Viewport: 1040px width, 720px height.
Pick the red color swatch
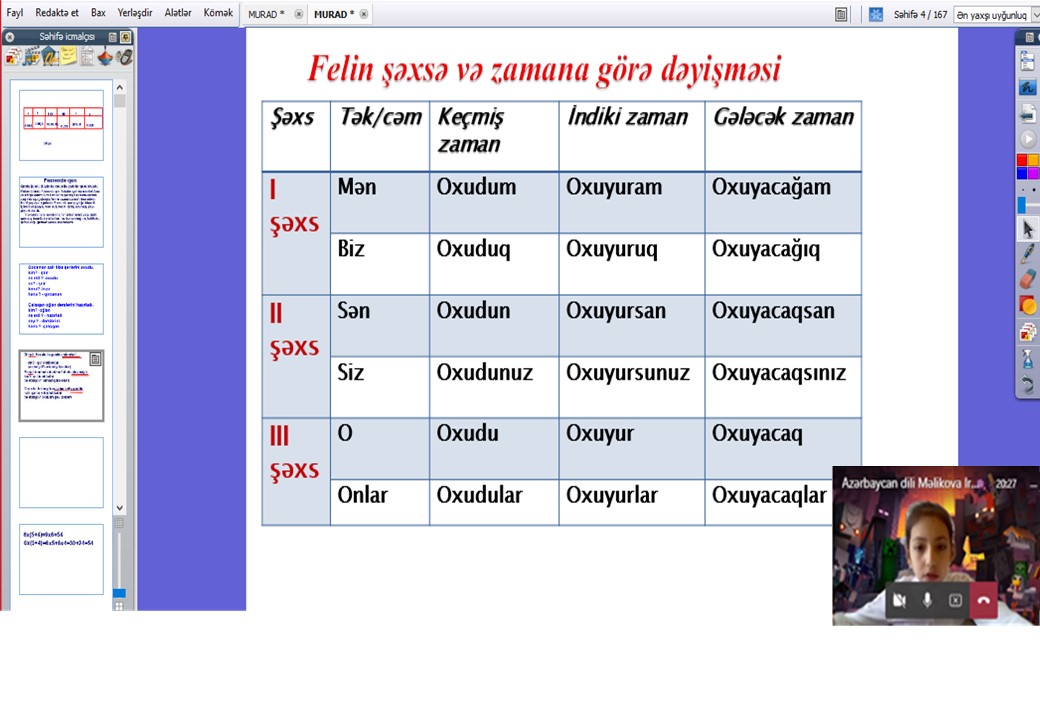pos(1022,160)
